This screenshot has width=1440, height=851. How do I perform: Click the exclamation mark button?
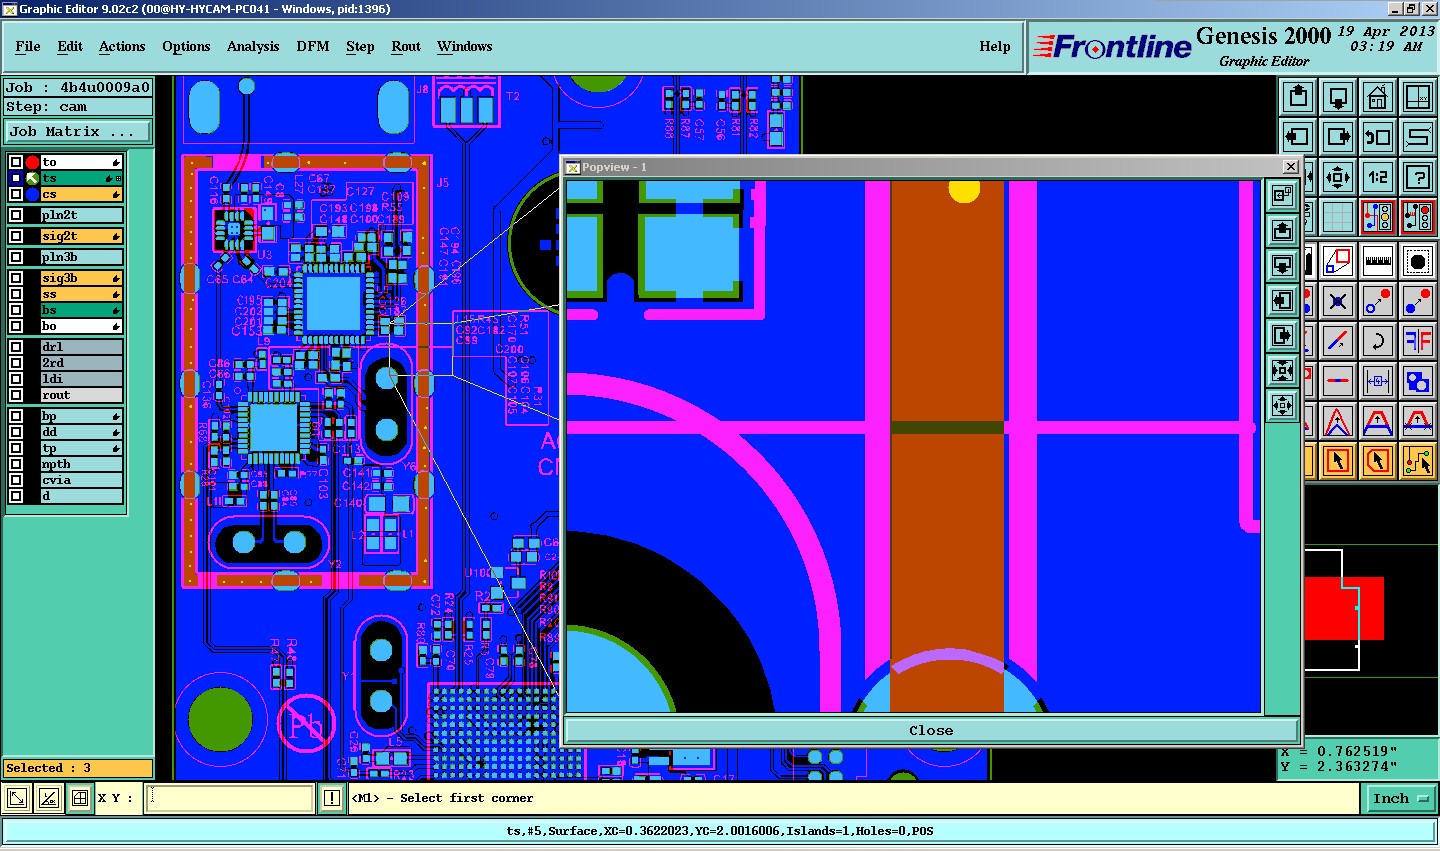[332, 798]
